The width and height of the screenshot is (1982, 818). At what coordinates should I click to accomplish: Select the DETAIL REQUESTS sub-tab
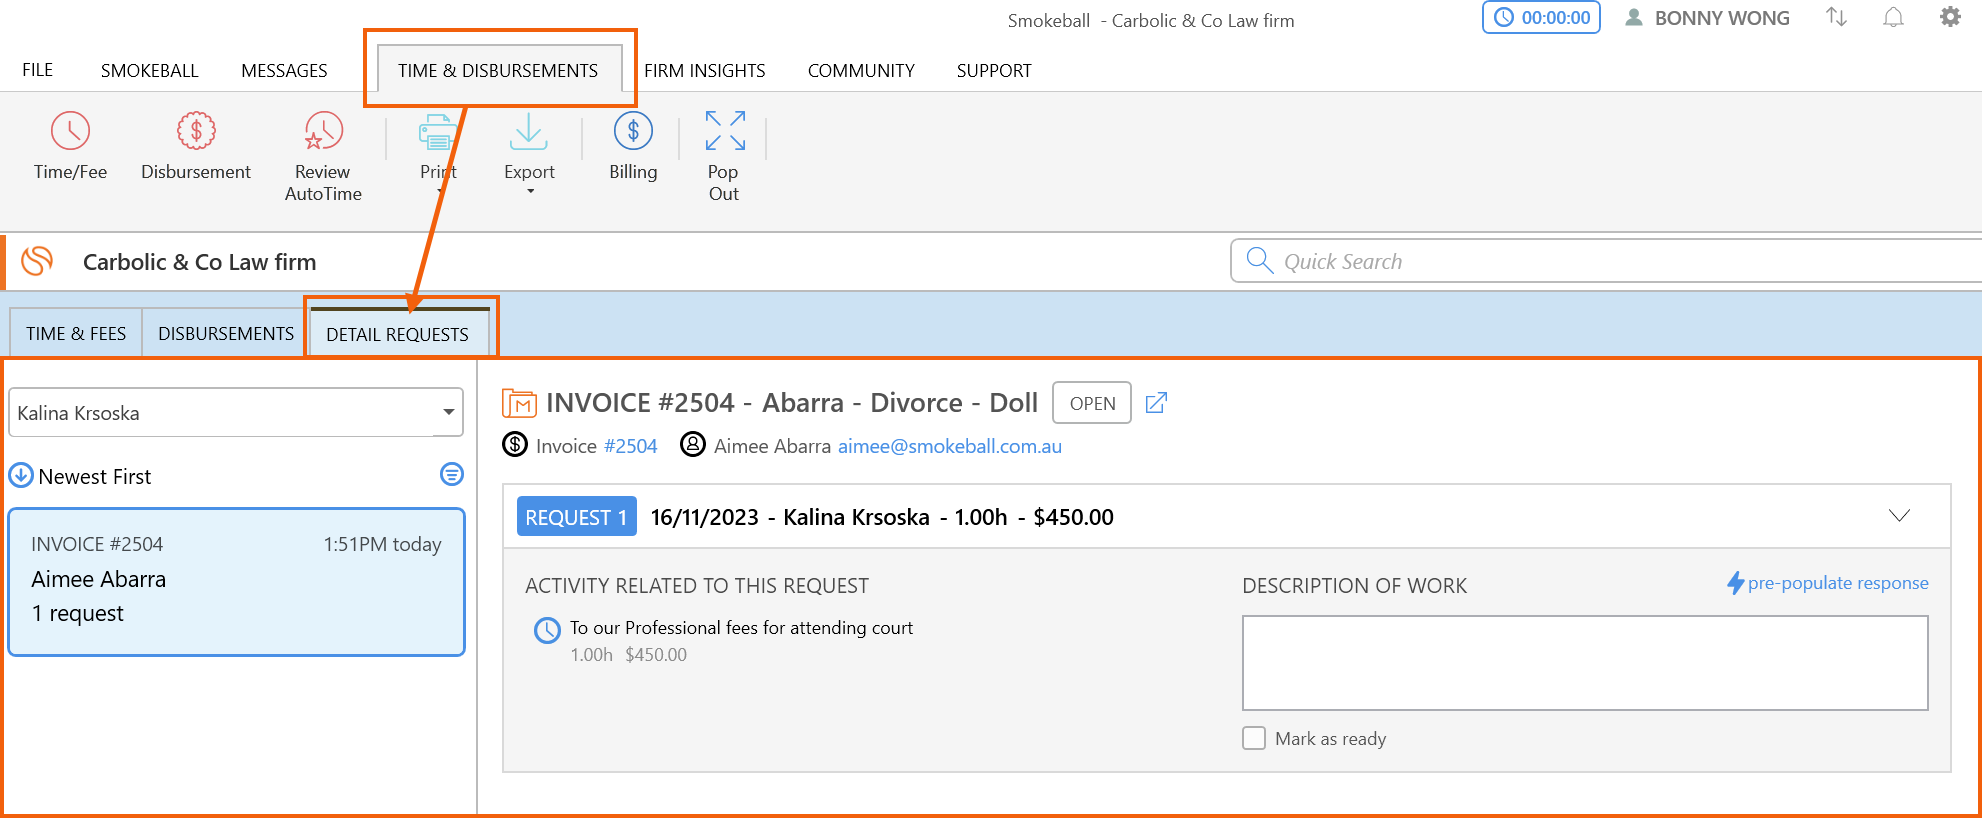[x=397, y=333]
